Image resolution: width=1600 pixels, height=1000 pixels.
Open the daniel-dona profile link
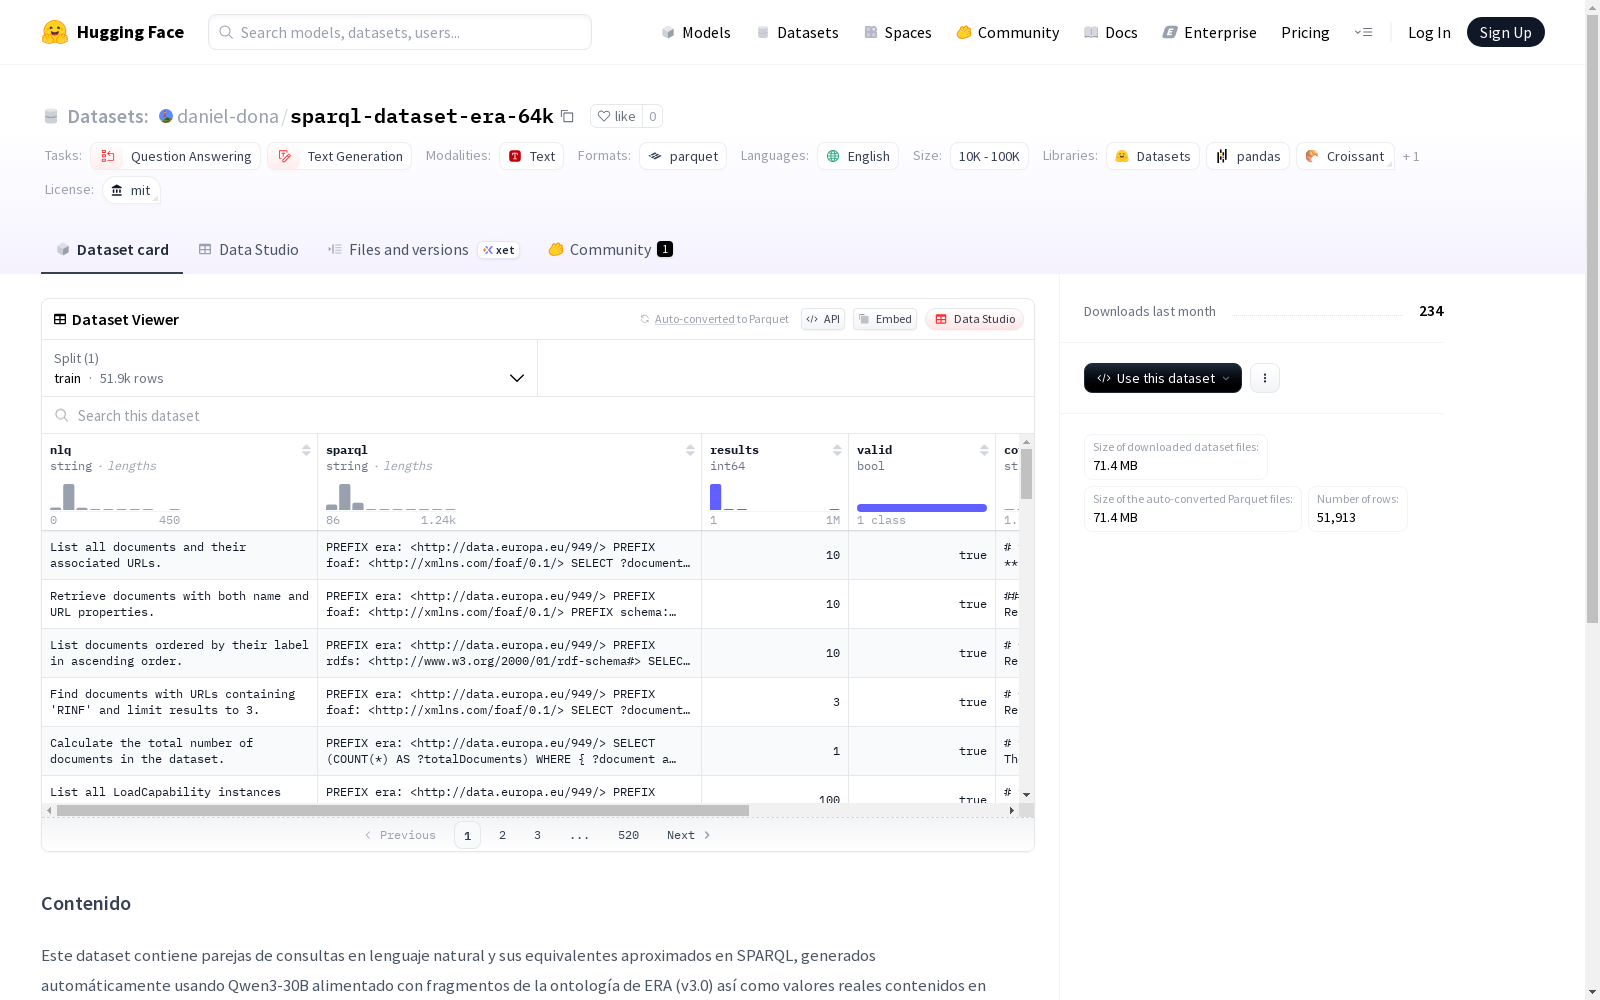pyautogui.click(x=228, y=116)
